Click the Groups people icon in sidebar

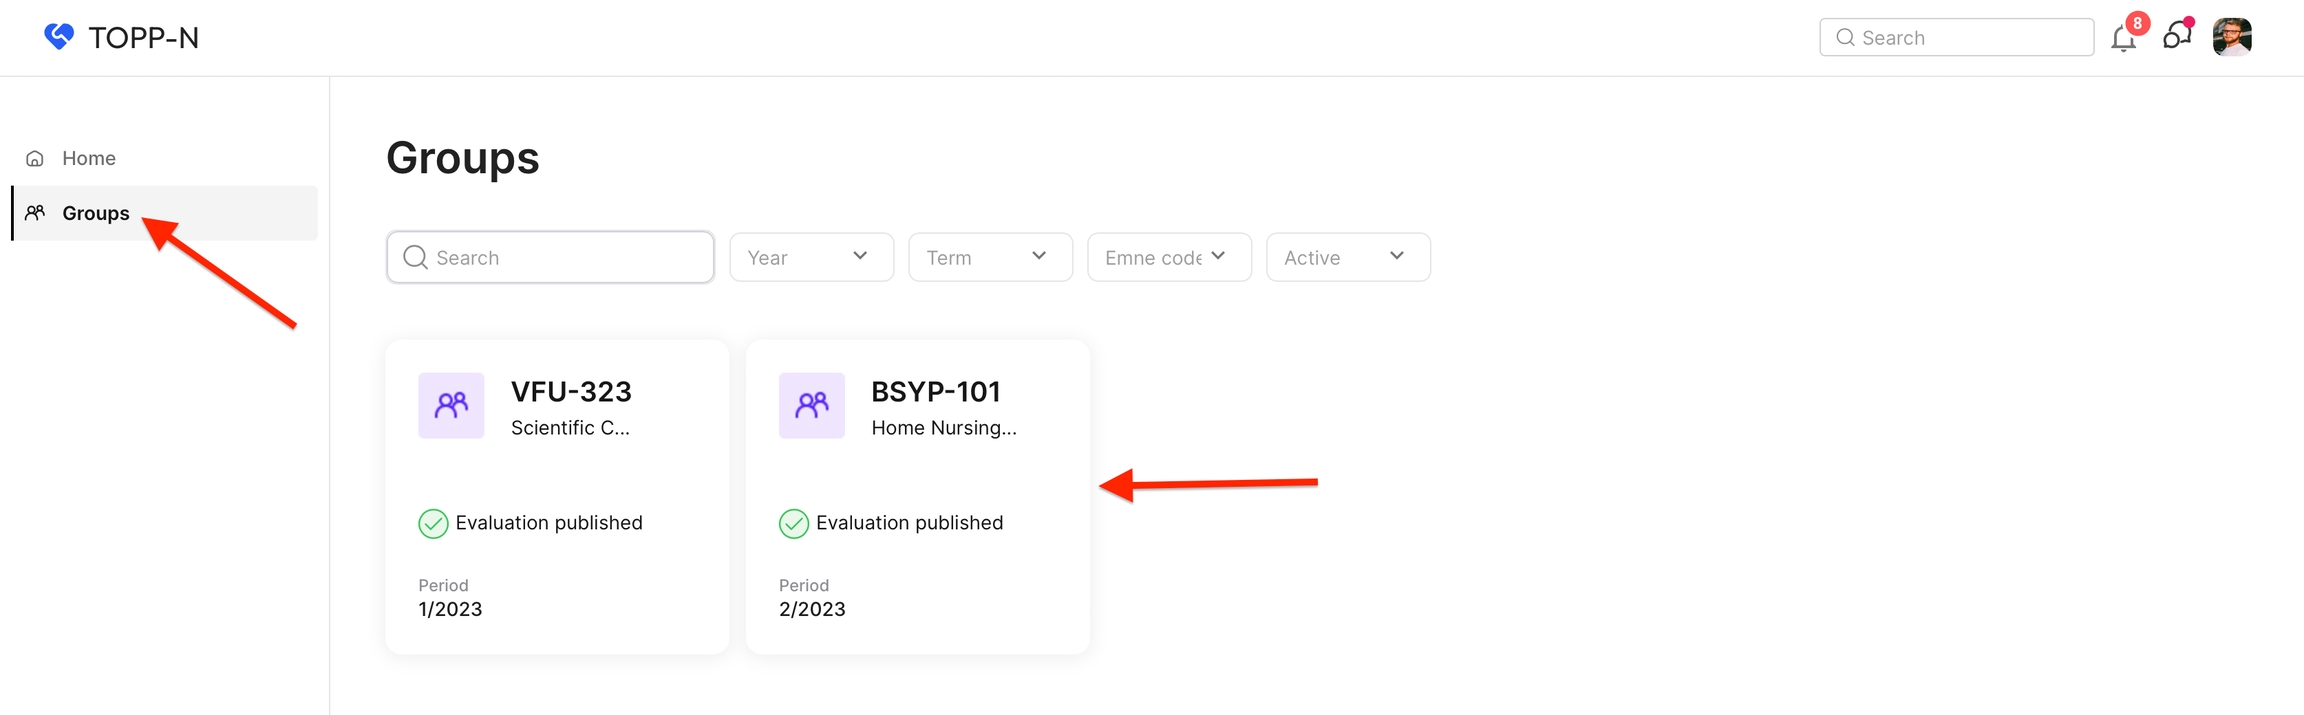[35, 213]
